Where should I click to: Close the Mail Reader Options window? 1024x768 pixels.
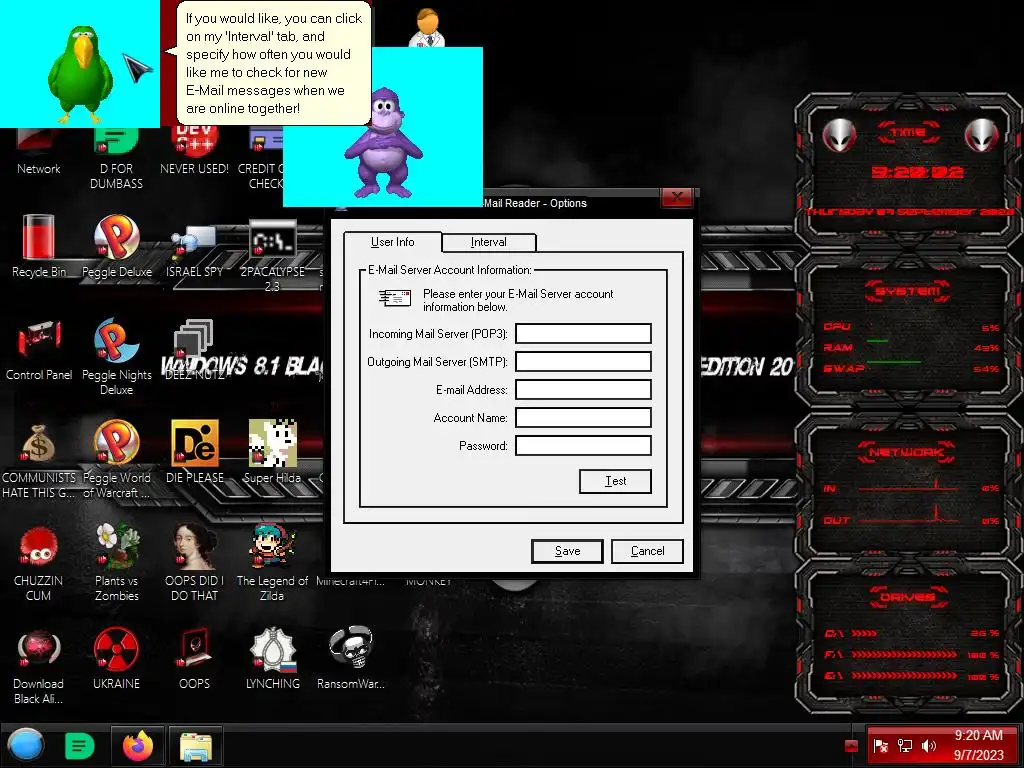[x=677, y=197]
